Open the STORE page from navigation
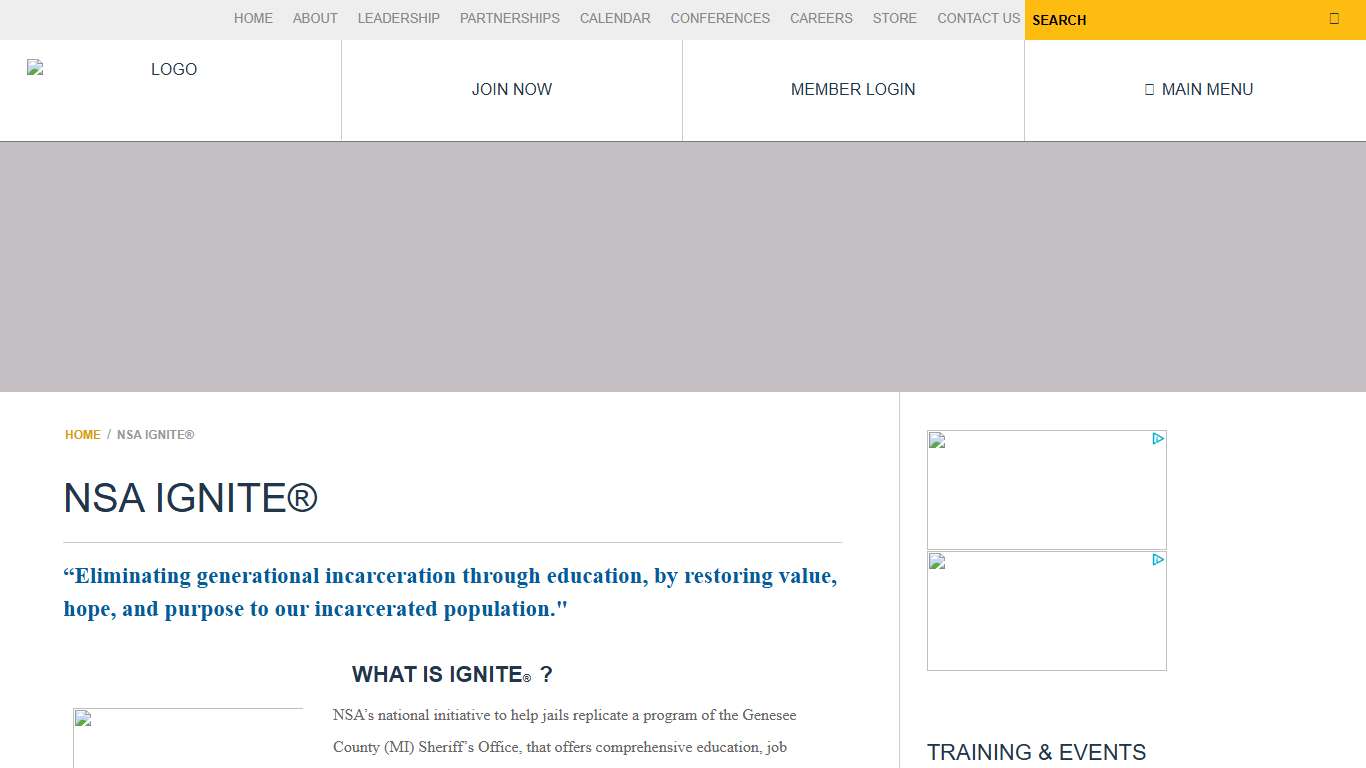 (x=894, y=18)
